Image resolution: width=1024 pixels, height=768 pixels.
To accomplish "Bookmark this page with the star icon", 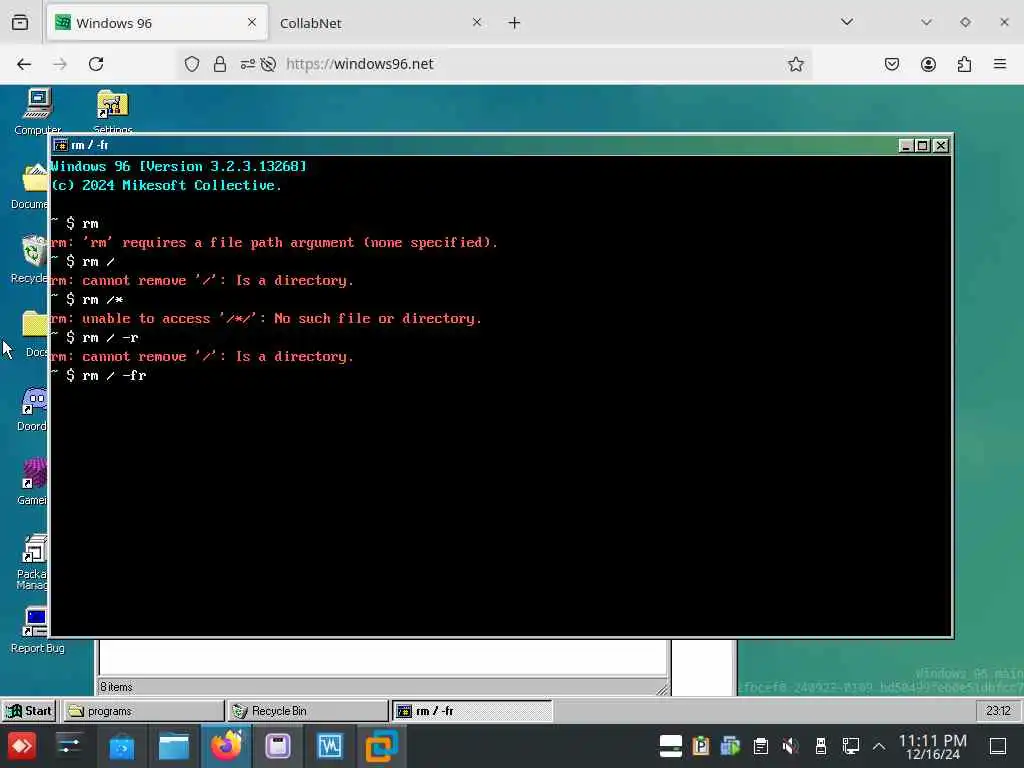I will 795,64.
